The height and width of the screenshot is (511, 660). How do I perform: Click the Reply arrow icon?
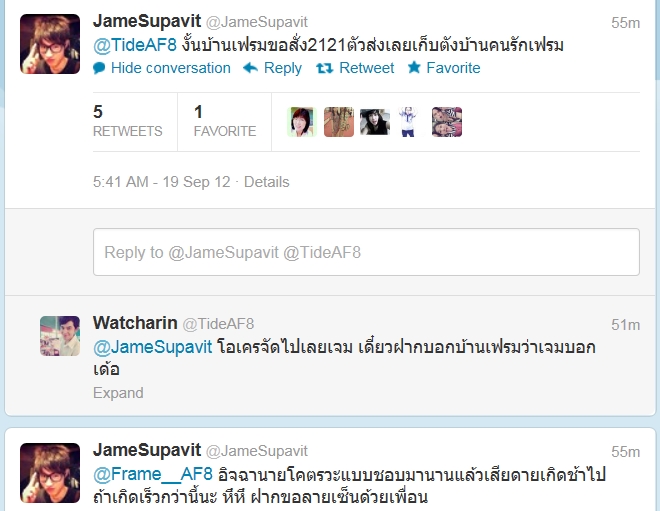click(x=250, y=68)
